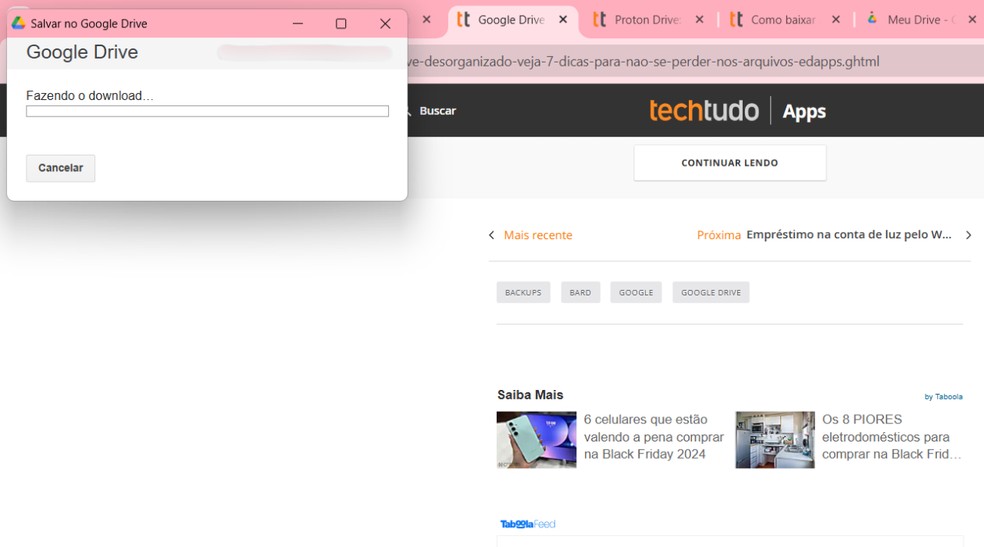The width and height of the screenshot is (984, 547).
Task: Select the BACKUPS tag
Action: [523, 292]
